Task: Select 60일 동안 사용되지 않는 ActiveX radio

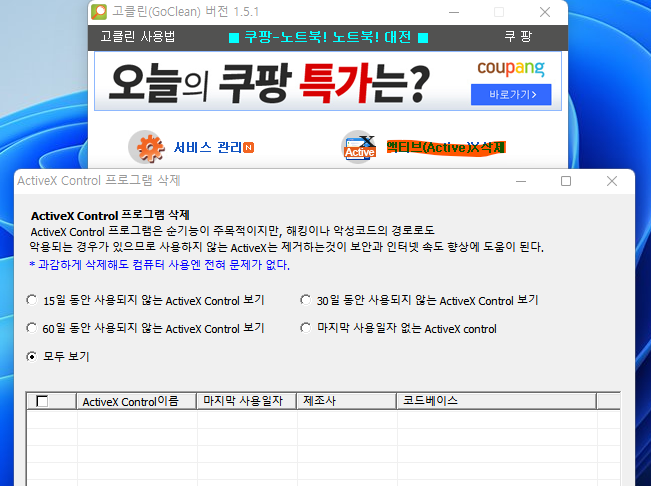Action: 32,328
